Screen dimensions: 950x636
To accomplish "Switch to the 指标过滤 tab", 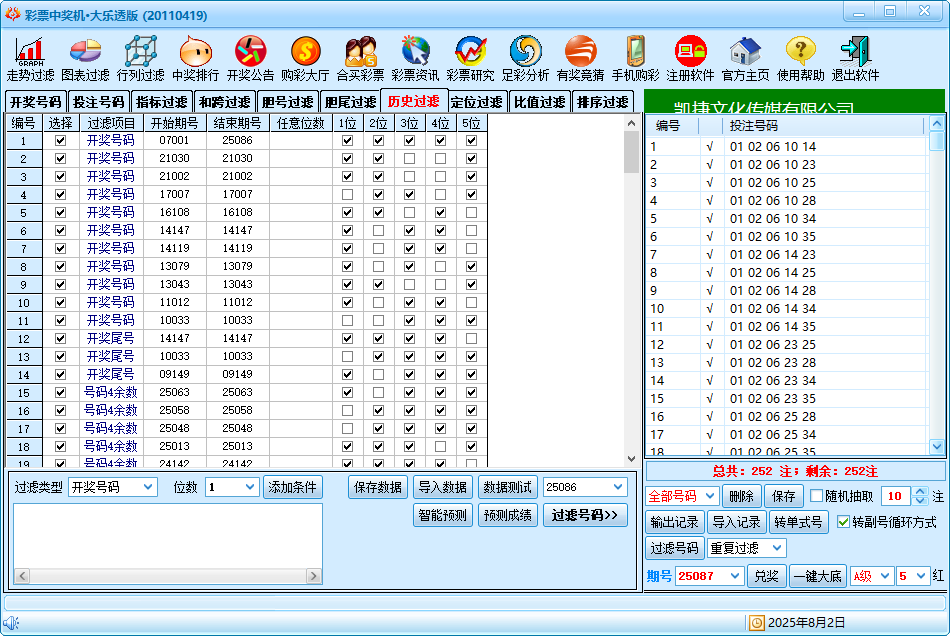I will [x=161, y=102].
